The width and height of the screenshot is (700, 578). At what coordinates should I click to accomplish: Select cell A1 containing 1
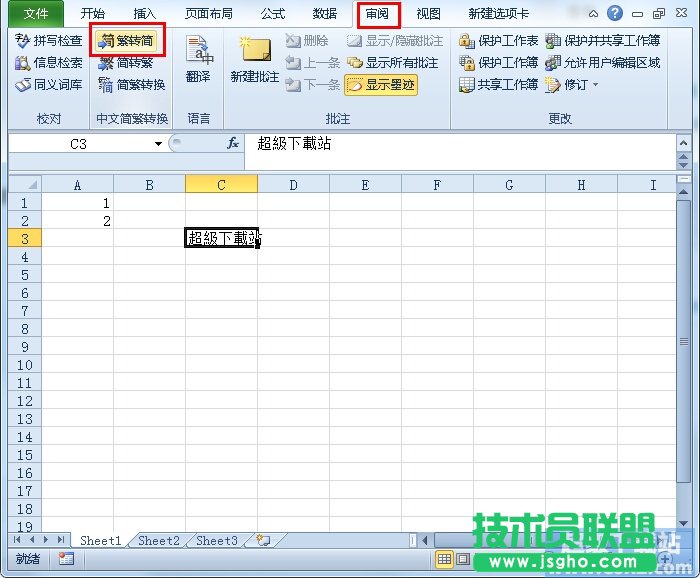tap(77, 203)
